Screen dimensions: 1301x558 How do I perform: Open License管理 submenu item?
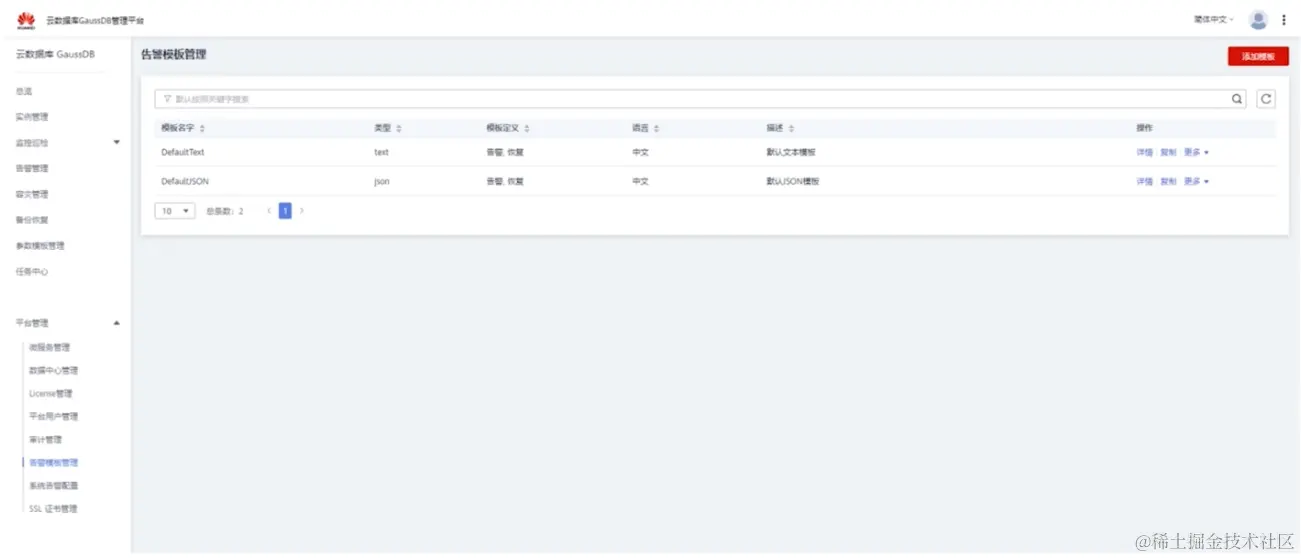51,393
